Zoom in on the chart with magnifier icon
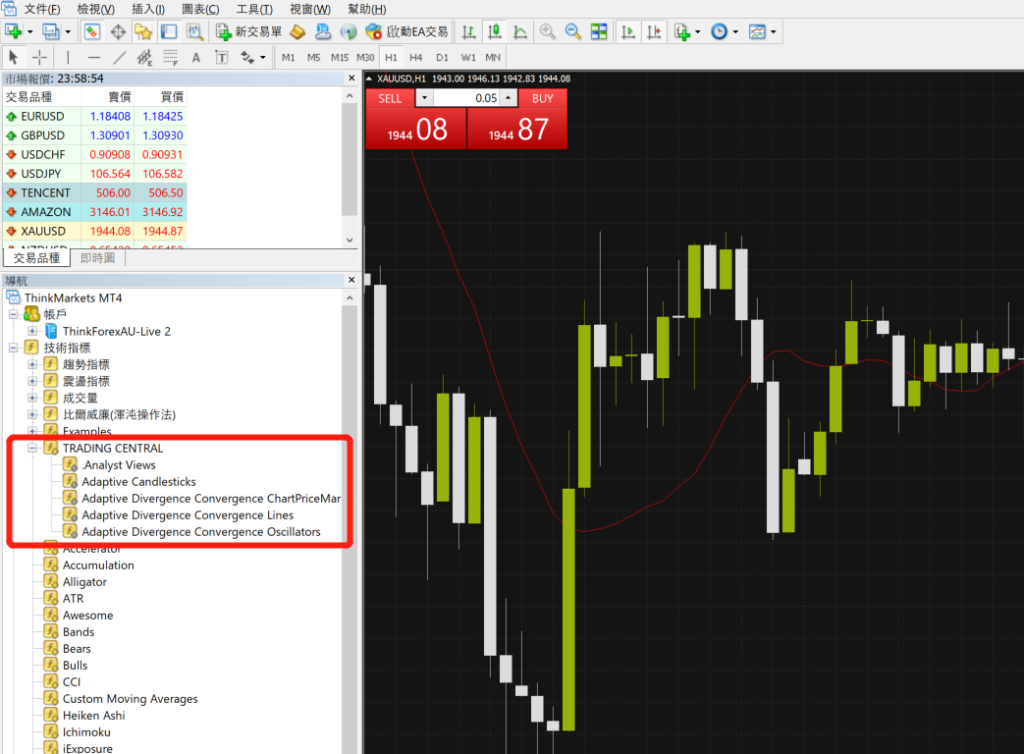 coord(547,31)
